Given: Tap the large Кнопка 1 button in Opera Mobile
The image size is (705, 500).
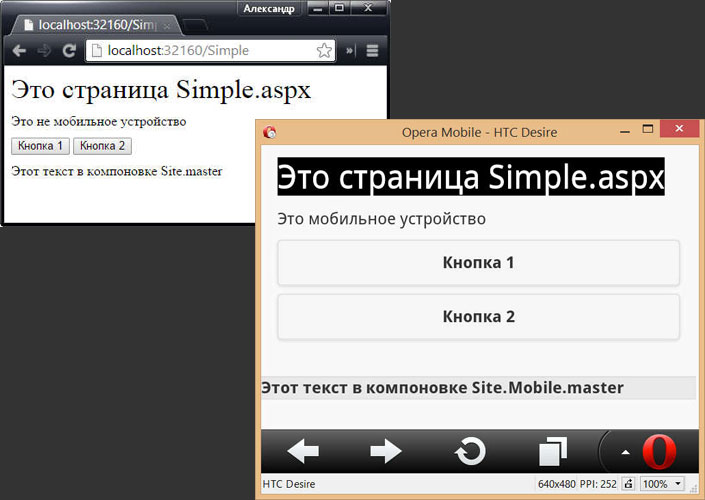Looking at the screenshot, I should (x=478, y=263).
